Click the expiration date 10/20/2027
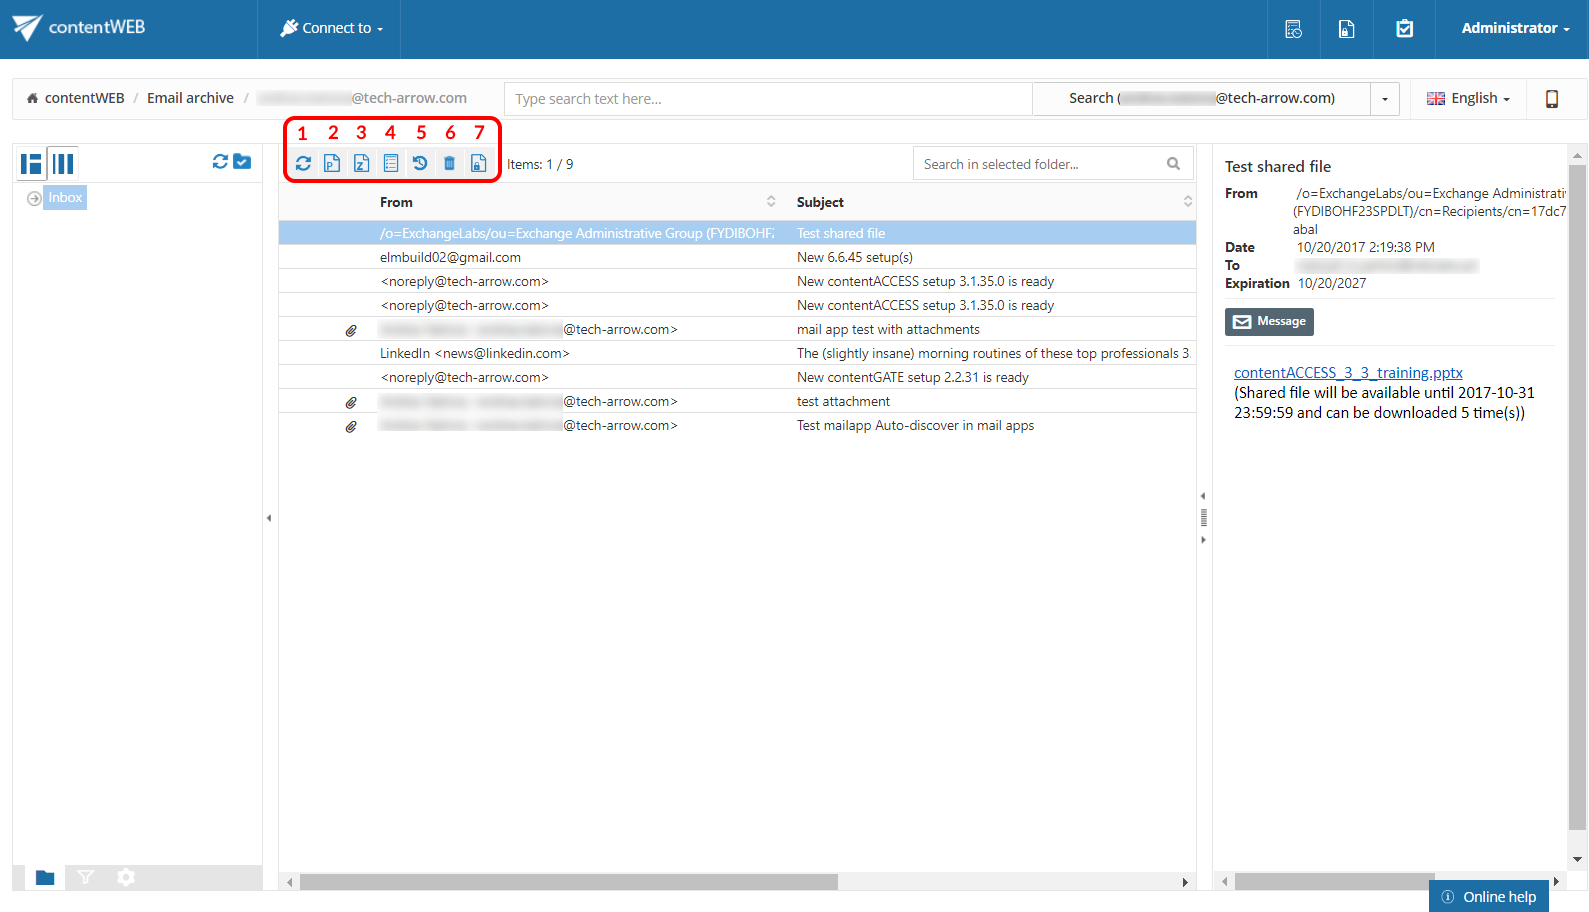 (x=1332, y=283)
